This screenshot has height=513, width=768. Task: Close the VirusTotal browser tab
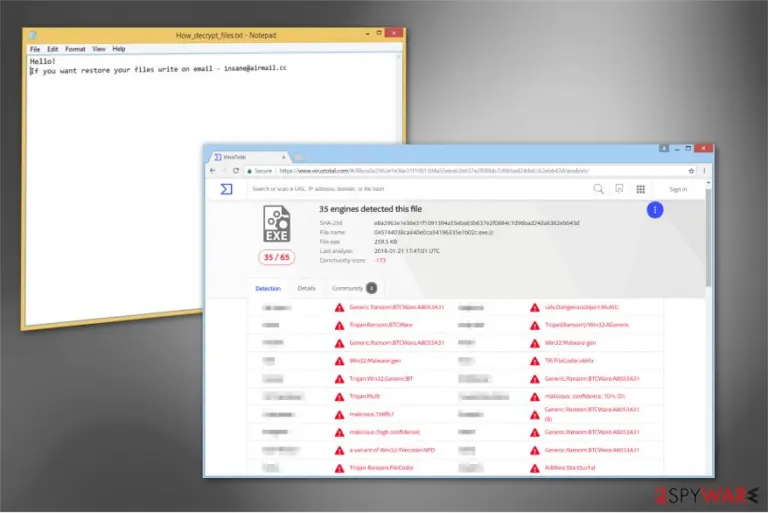click(283, 157)
